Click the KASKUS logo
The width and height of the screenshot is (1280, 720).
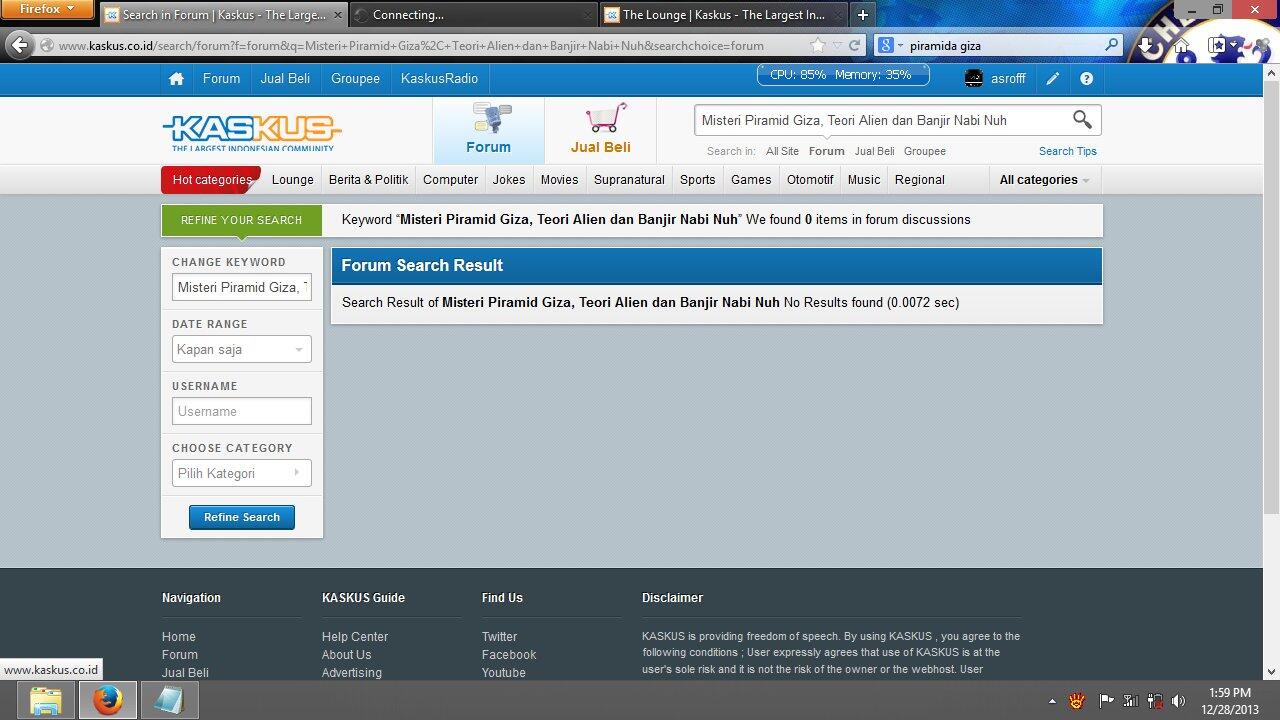(252, 132)
